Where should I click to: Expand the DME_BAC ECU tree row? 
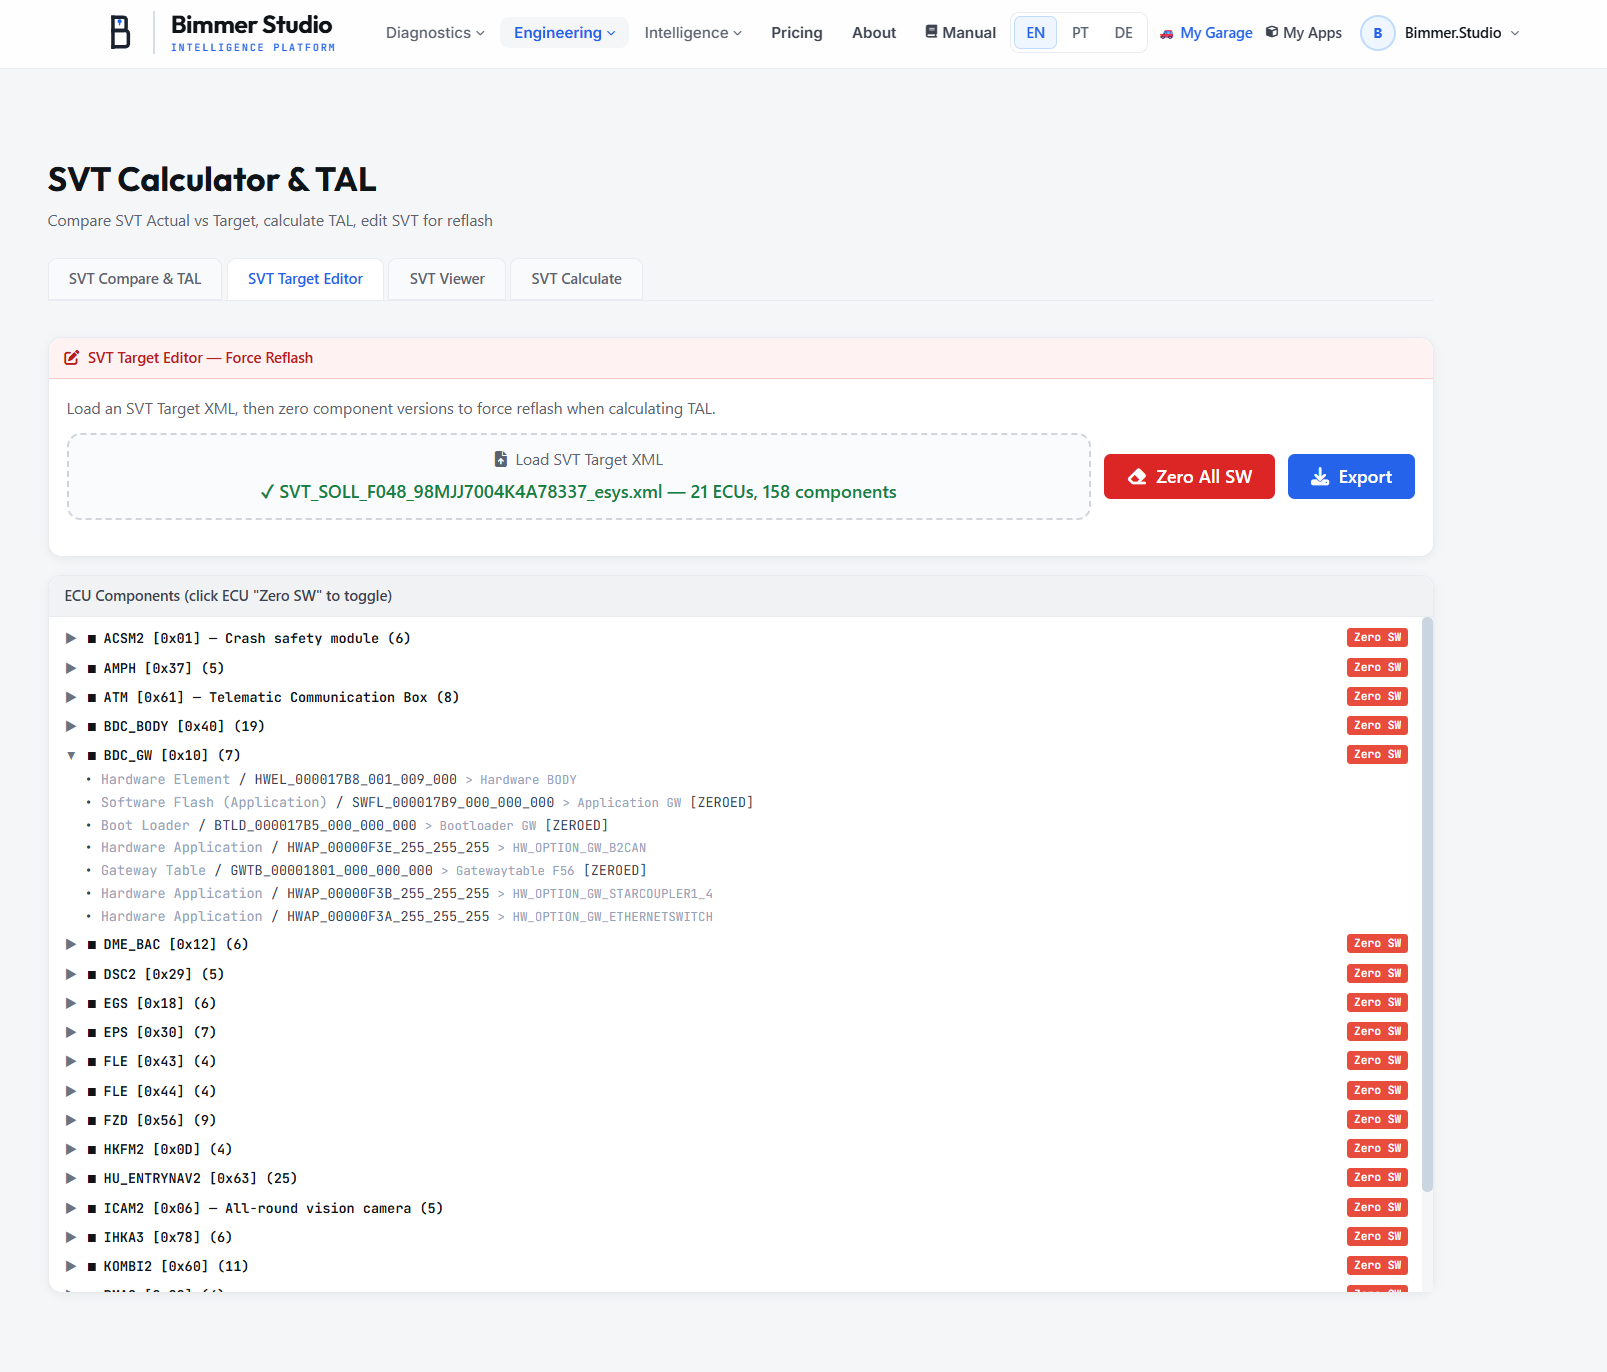click(71, 944)
